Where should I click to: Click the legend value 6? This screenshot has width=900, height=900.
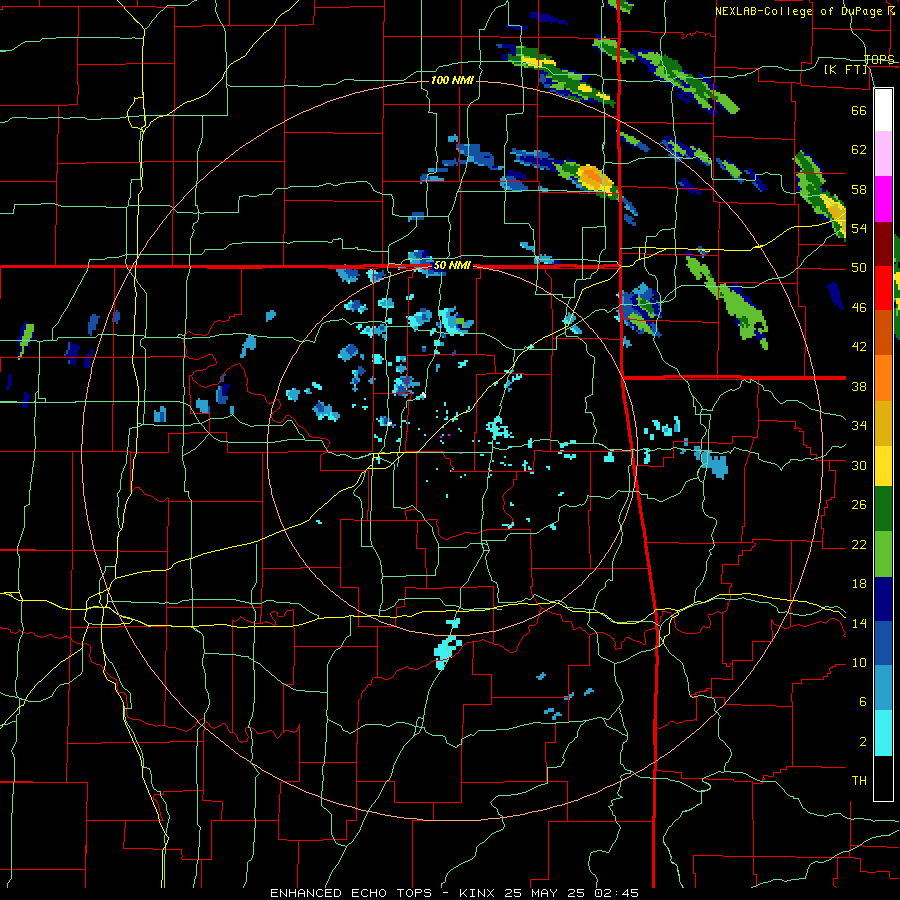862,702
